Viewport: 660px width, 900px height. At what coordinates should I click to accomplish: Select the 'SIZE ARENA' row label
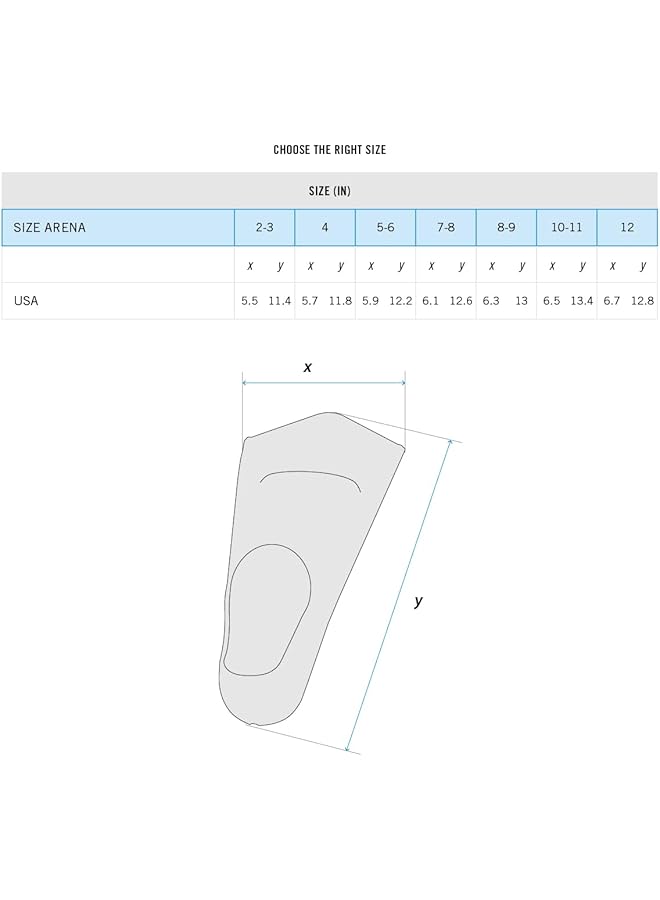(x=50, y=227)
